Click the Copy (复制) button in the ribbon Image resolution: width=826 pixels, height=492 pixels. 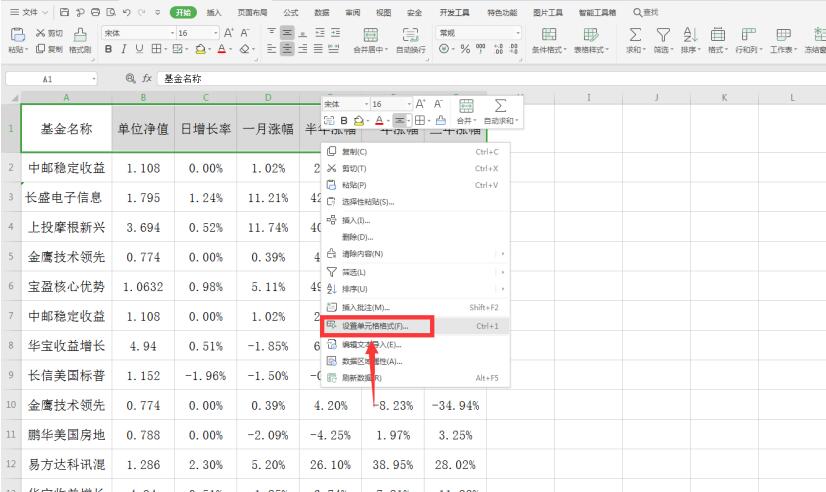(x=49, y=49)
